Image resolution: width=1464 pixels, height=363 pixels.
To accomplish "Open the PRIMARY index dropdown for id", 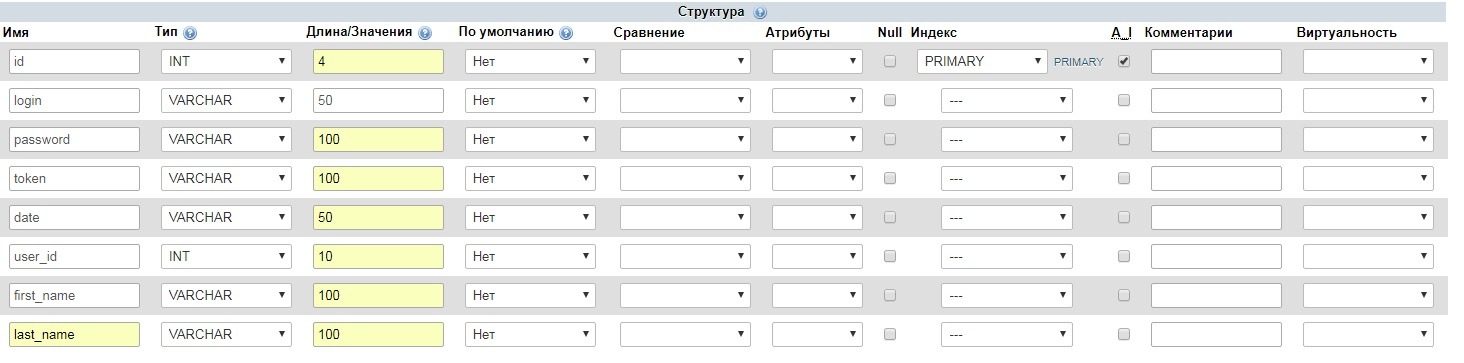I will click(x=982, y=61).
